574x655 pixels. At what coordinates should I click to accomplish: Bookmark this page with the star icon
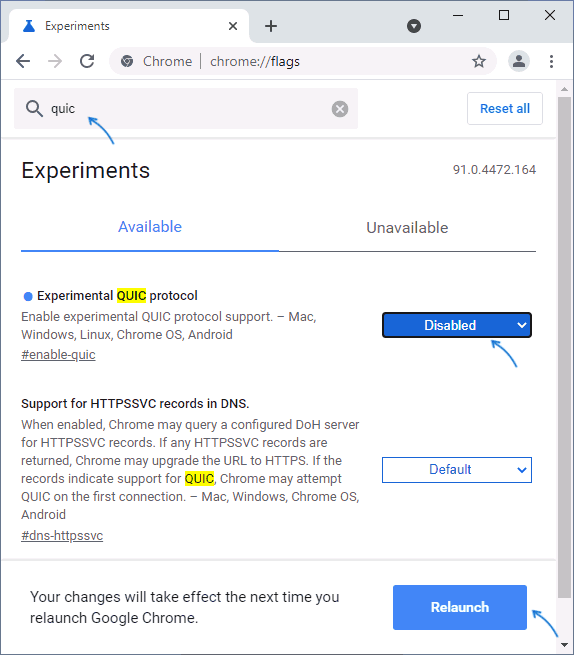tap(479, 61)
